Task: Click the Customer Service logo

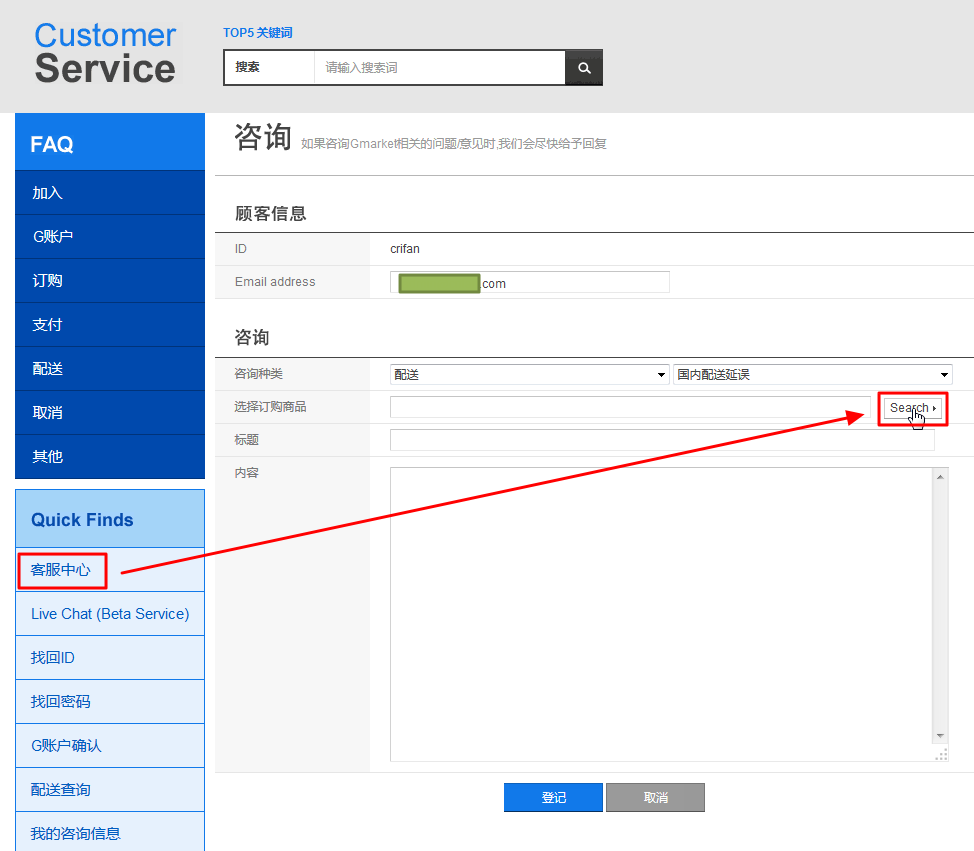Action: point(105,52)
